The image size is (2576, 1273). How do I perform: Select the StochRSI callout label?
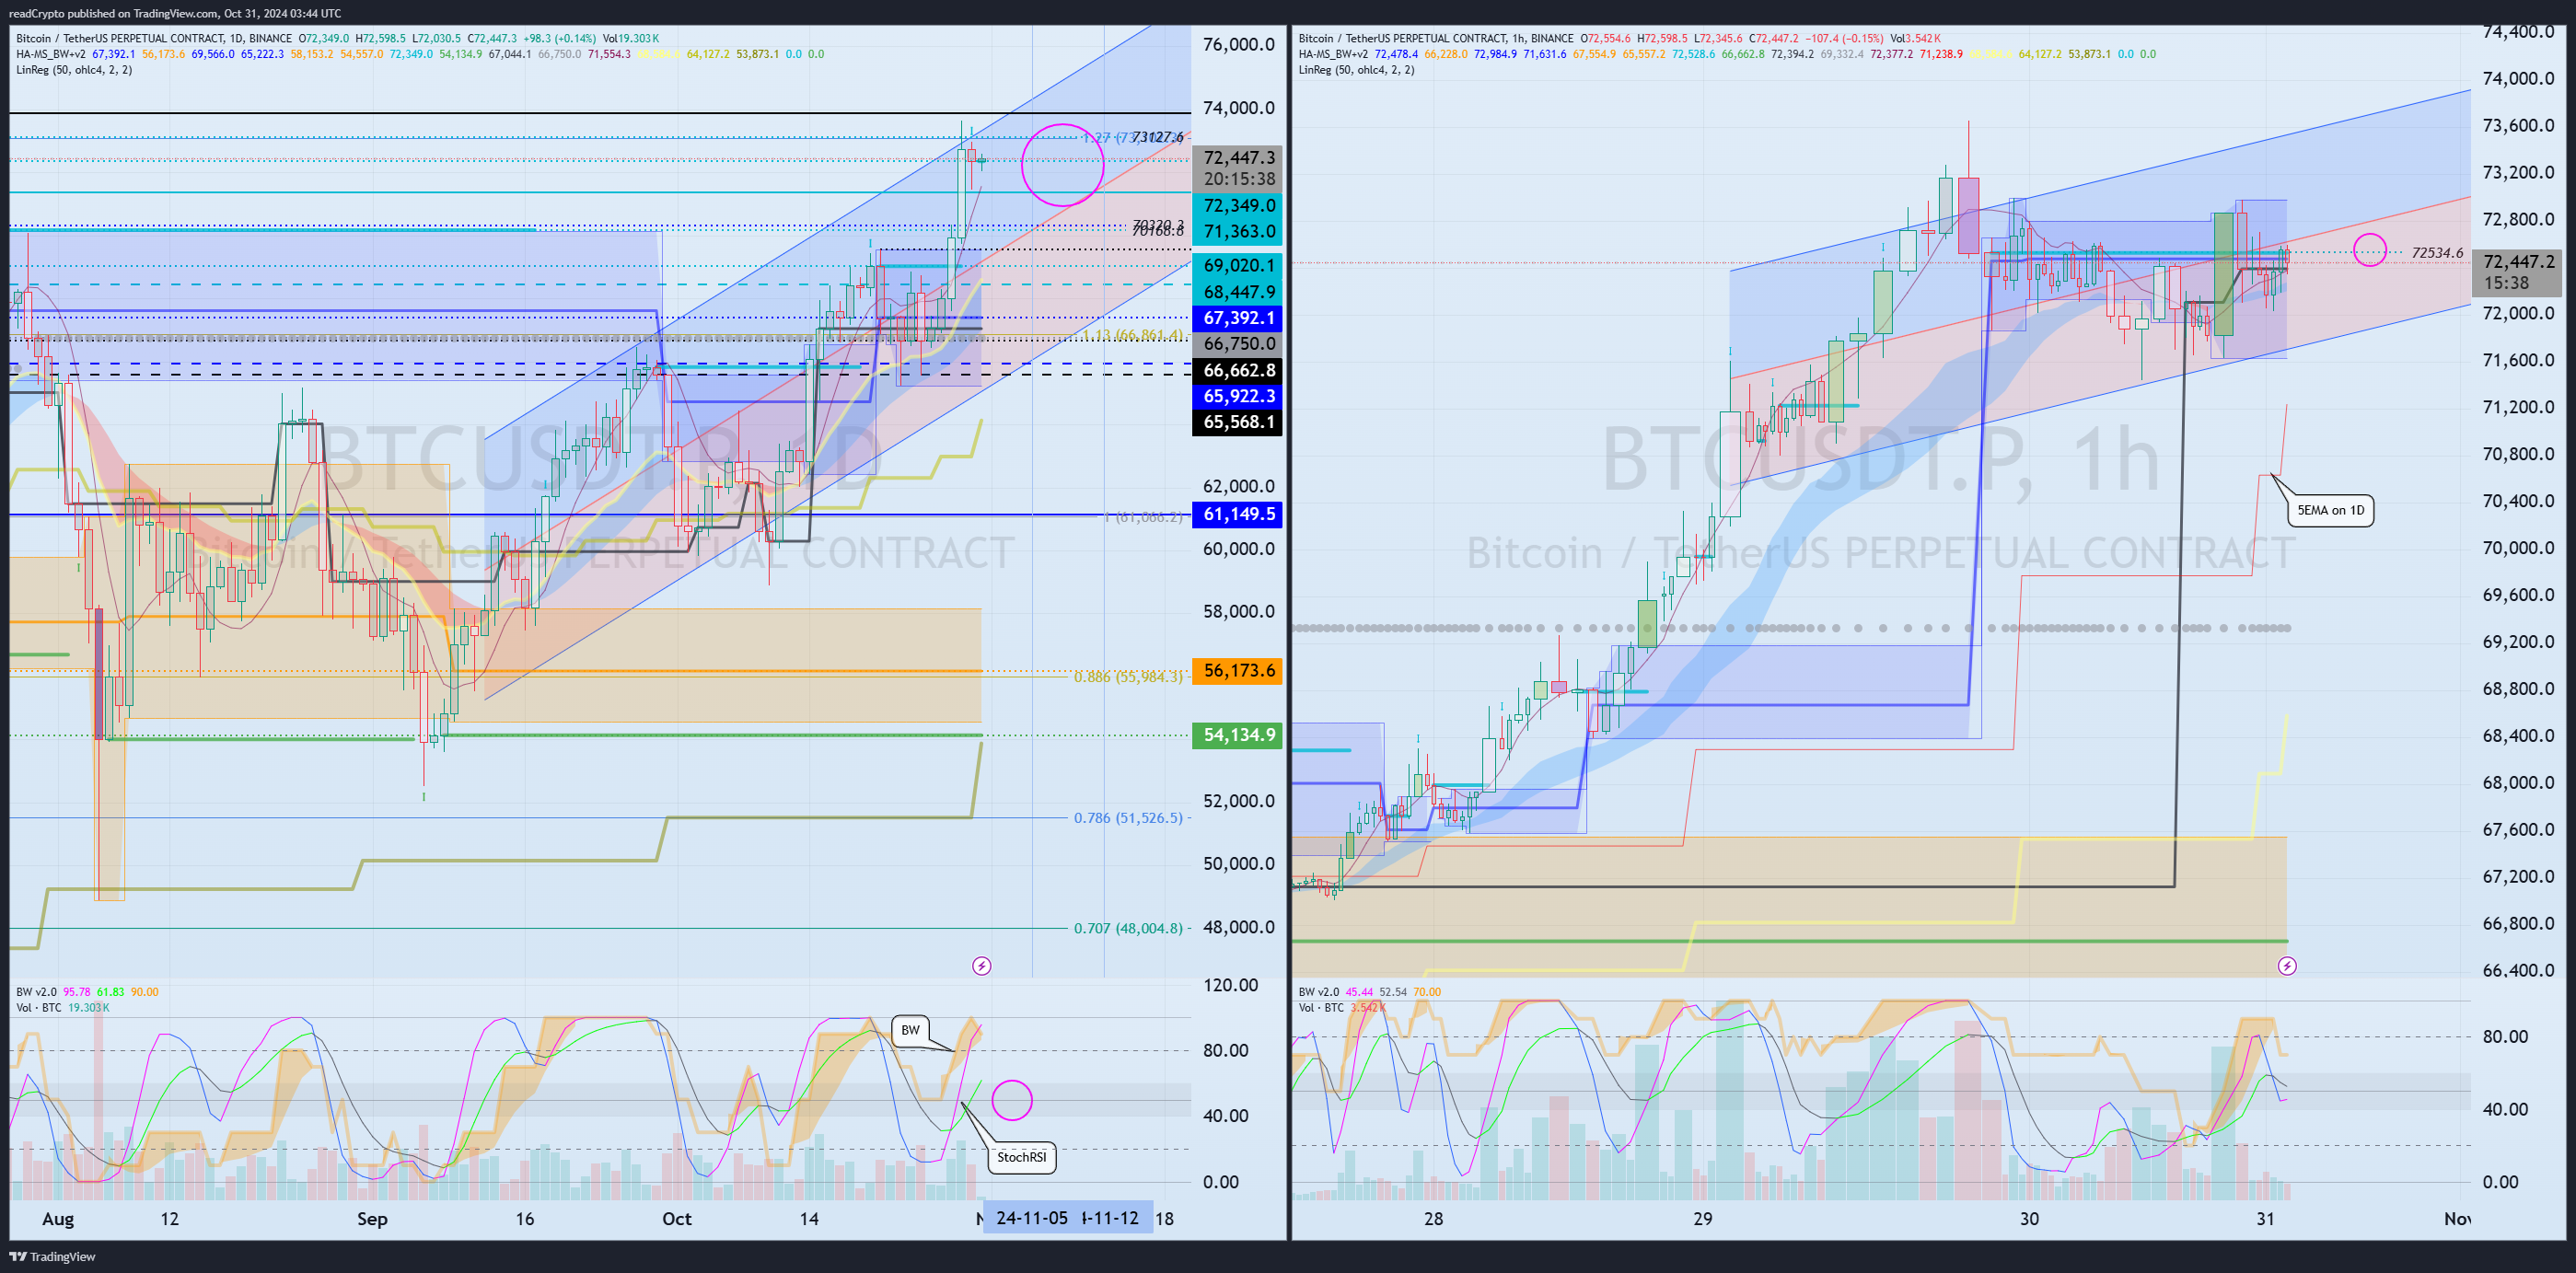(1021, 1157)
